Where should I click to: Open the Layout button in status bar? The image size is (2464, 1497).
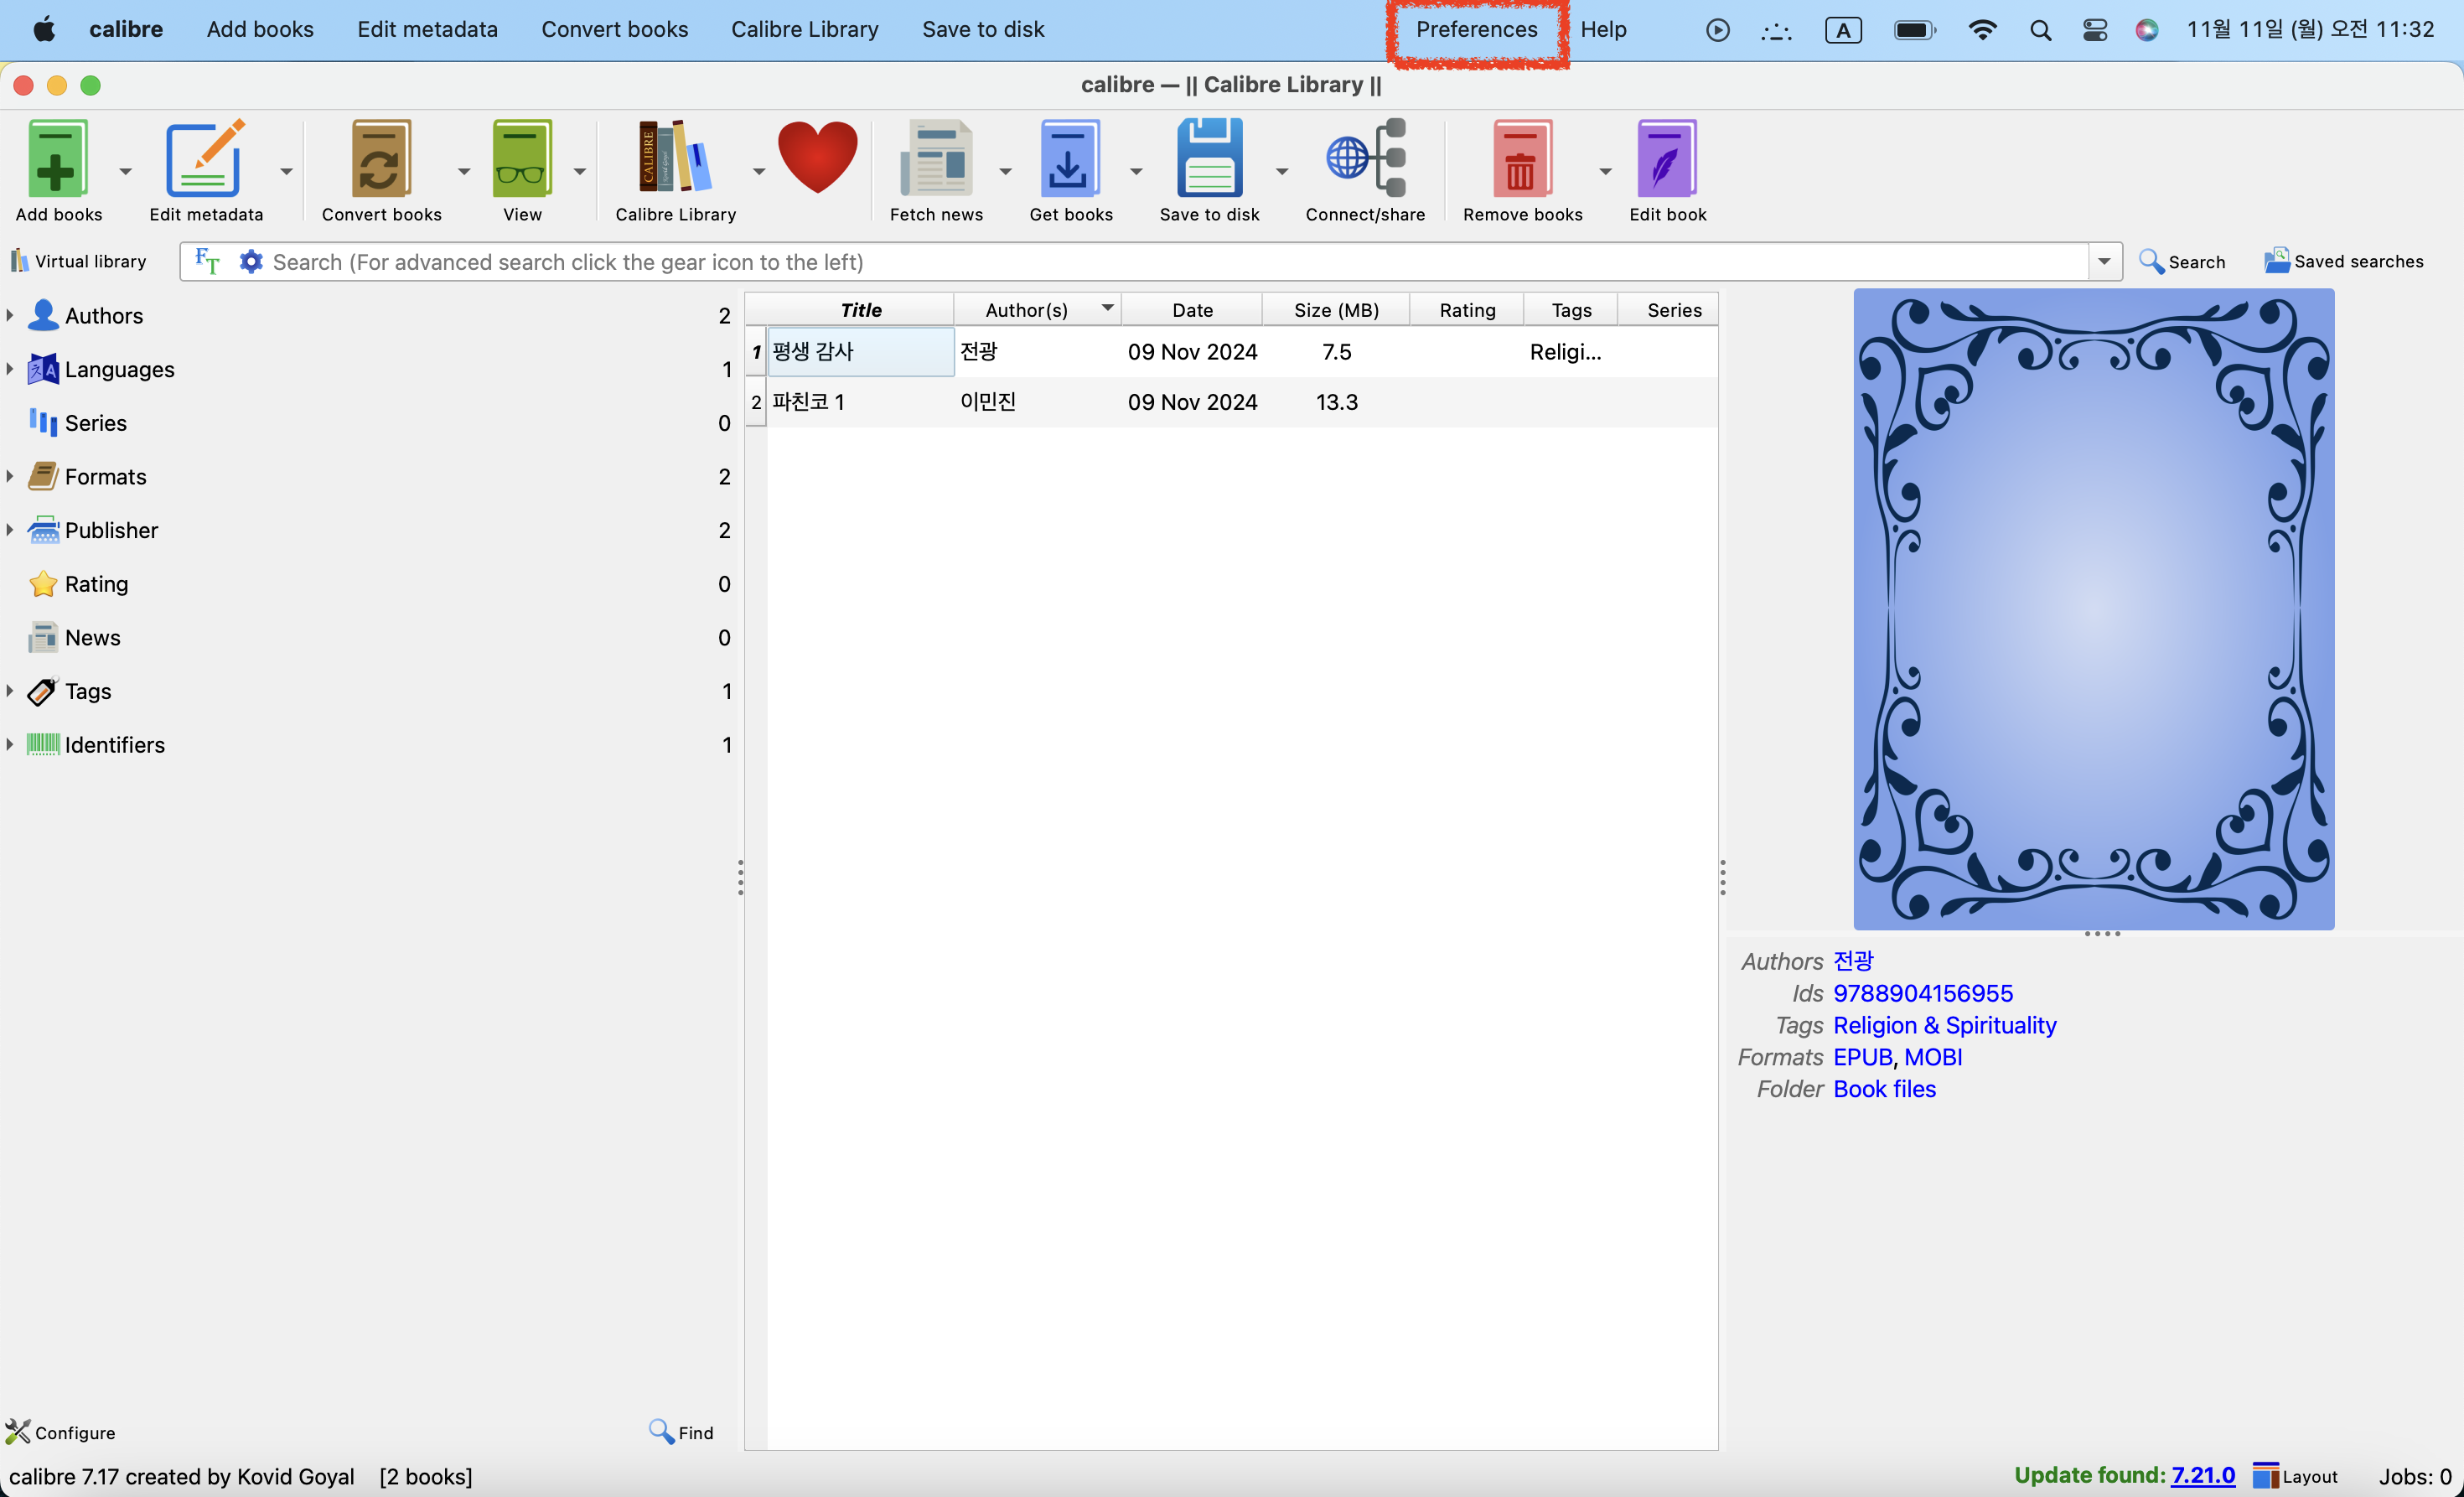[2295, 1476]
